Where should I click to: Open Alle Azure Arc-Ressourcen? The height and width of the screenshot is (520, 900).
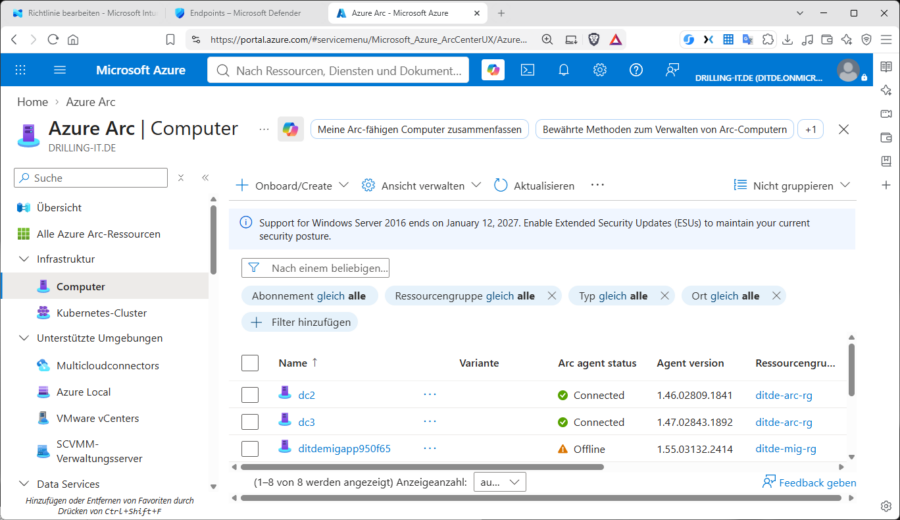click(98, 234)
